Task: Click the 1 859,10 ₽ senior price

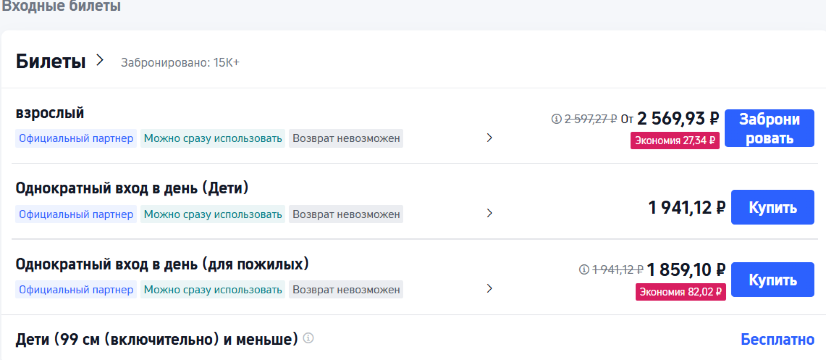Action: click(686, 270)
